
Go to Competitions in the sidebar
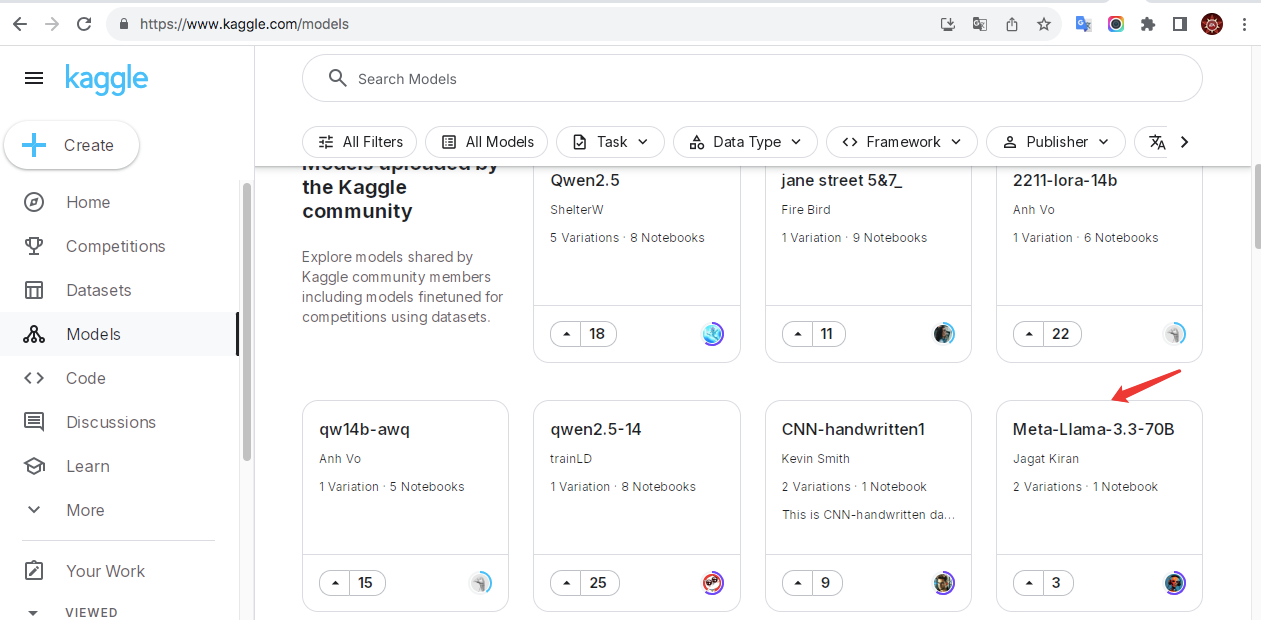coord(120,246)
